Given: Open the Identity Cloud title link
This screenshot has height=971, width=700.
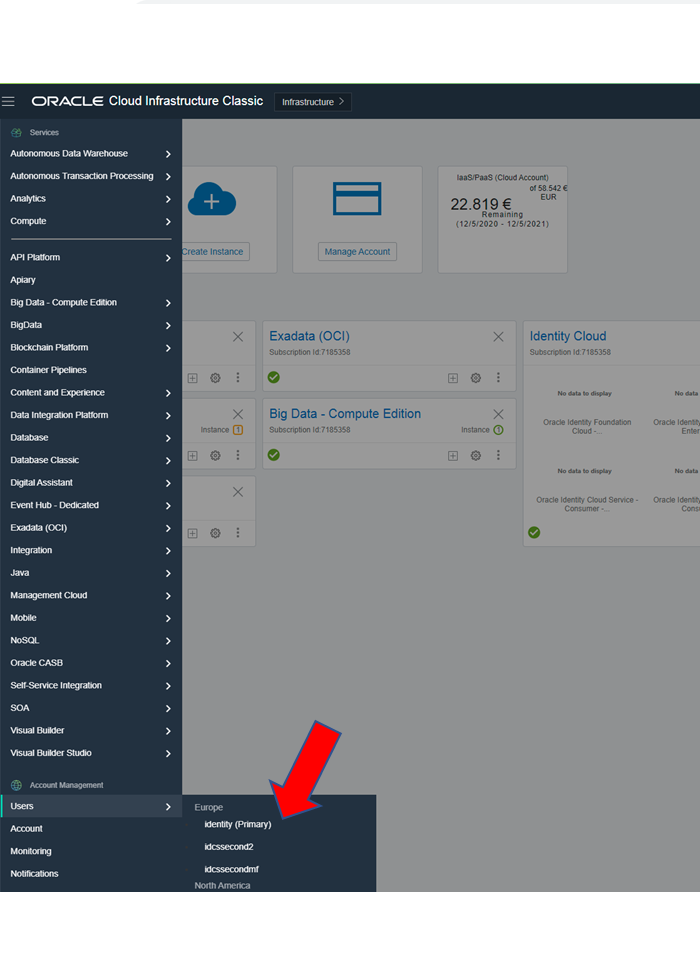Looking at the screenshot, I should (567, 336).
